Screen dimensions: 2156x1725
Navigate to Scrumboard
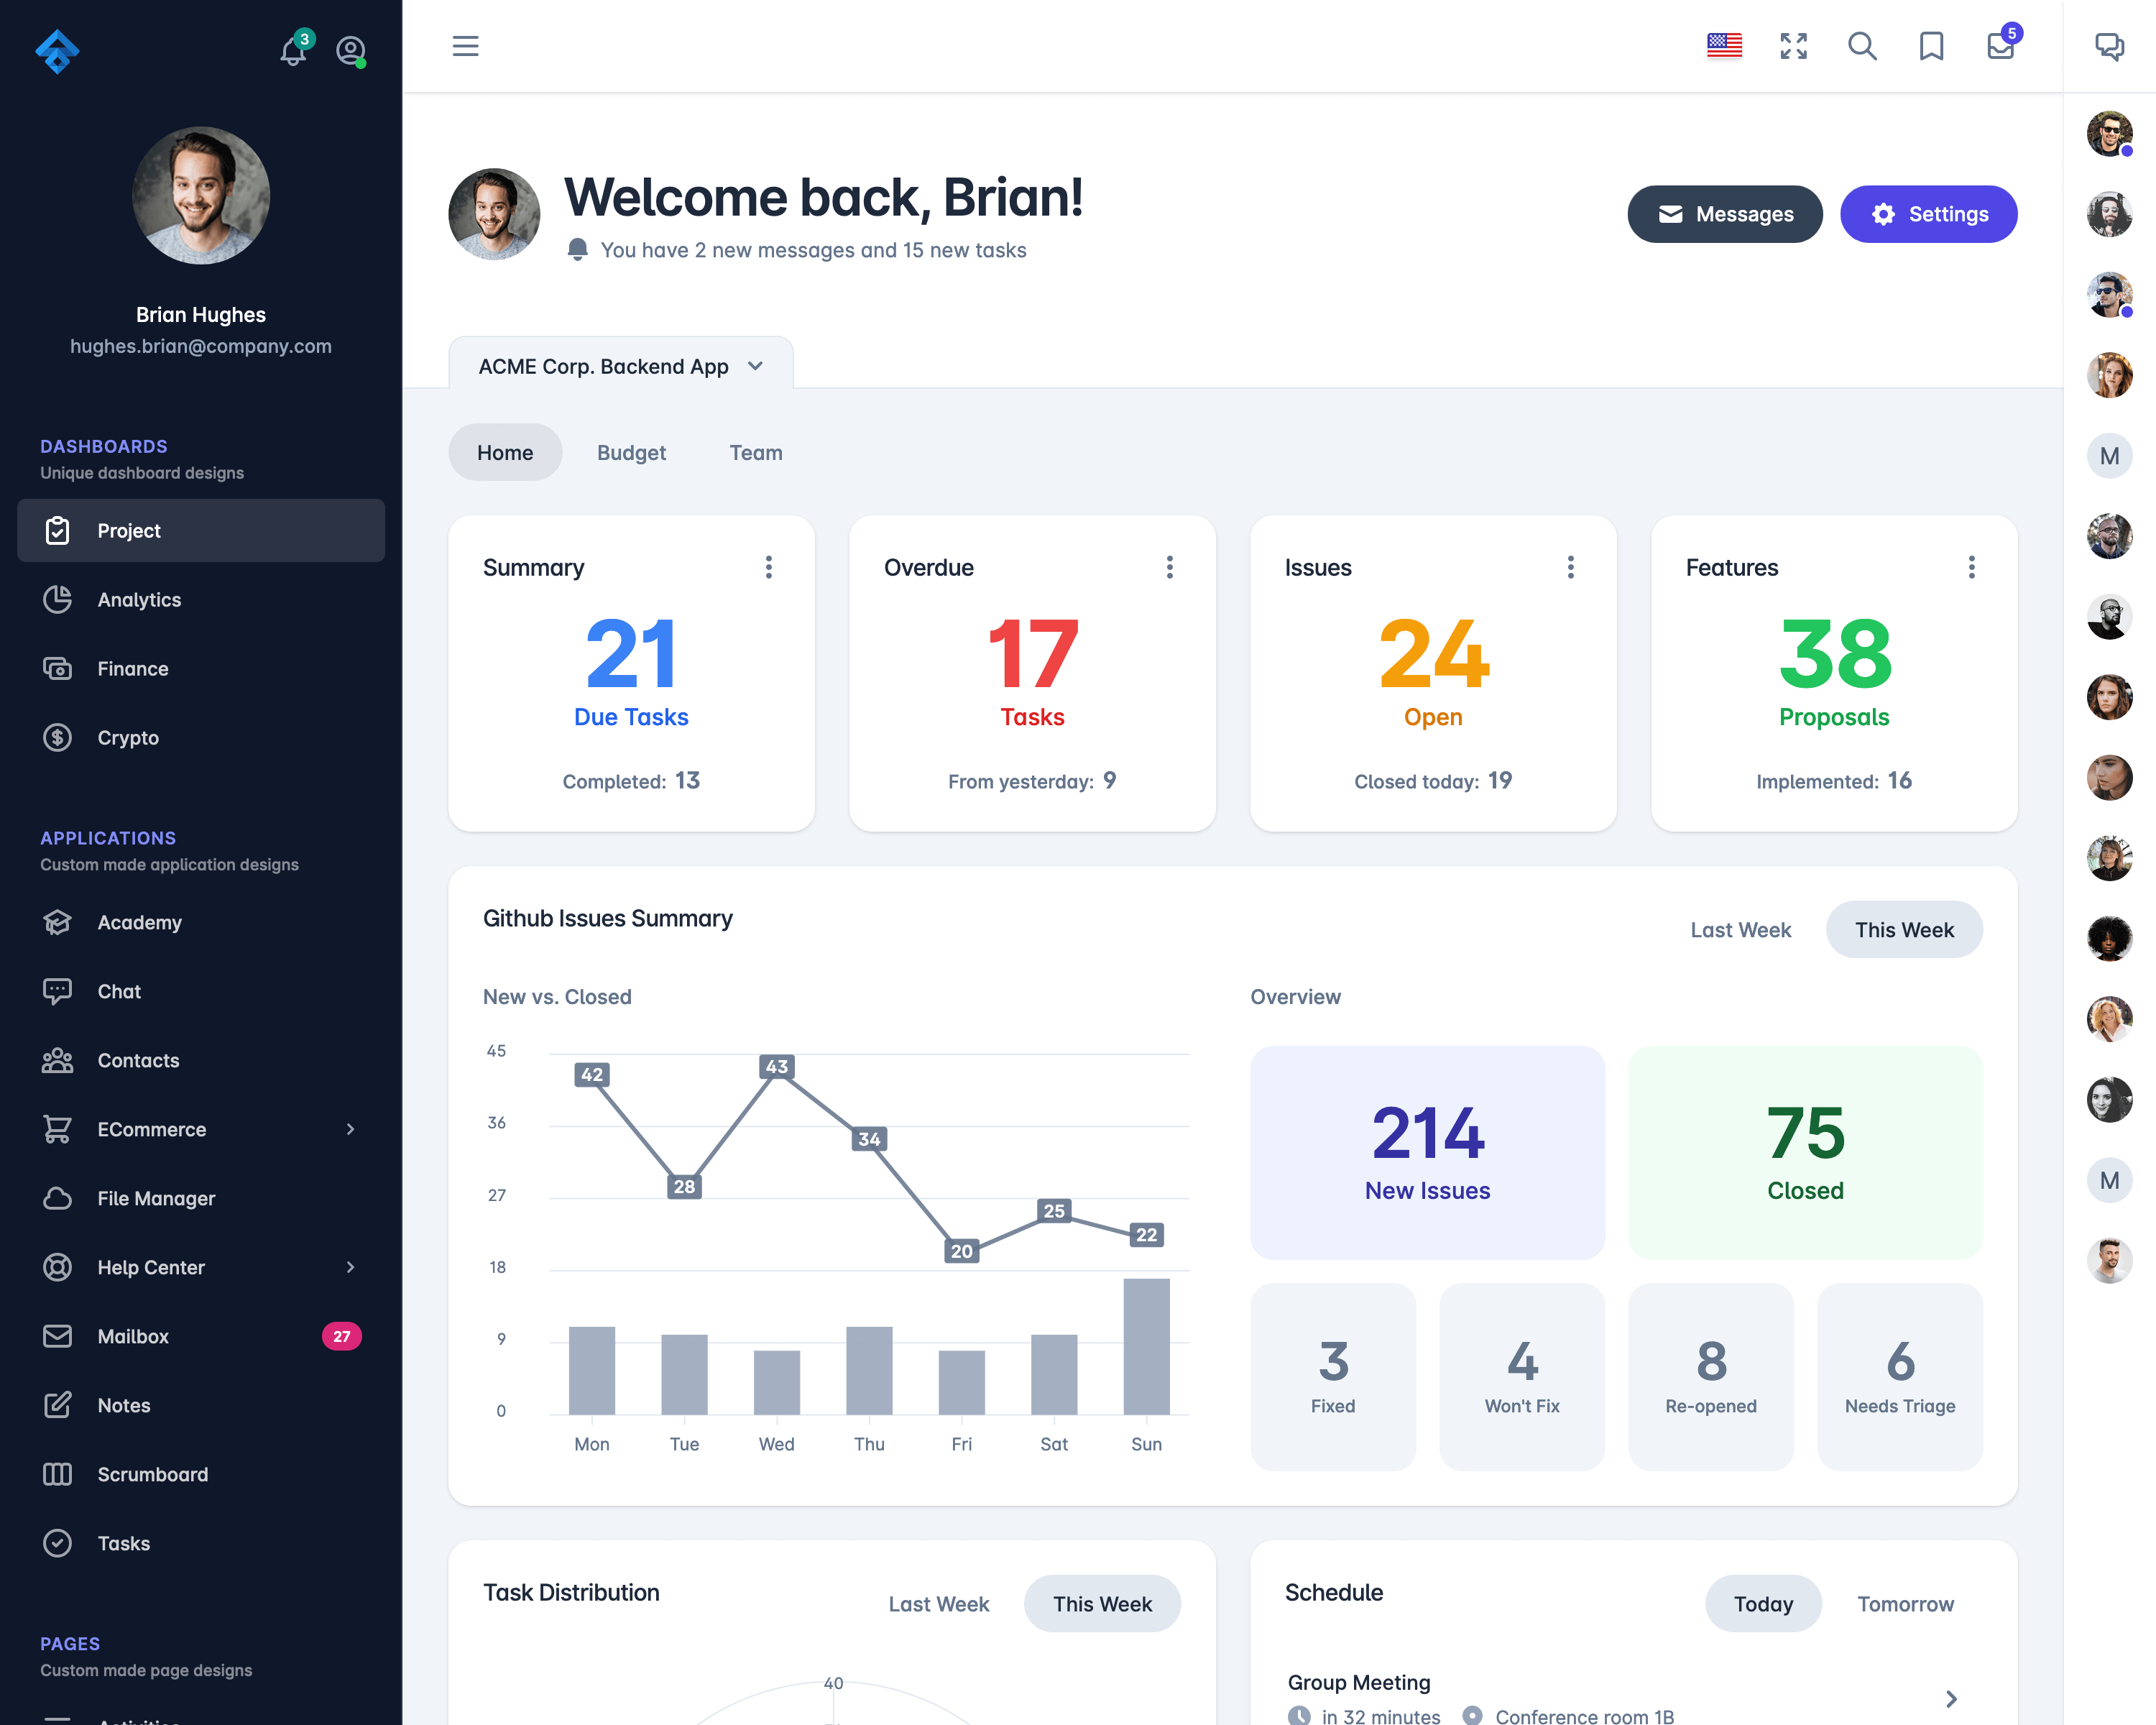[x=153, y=1473]
